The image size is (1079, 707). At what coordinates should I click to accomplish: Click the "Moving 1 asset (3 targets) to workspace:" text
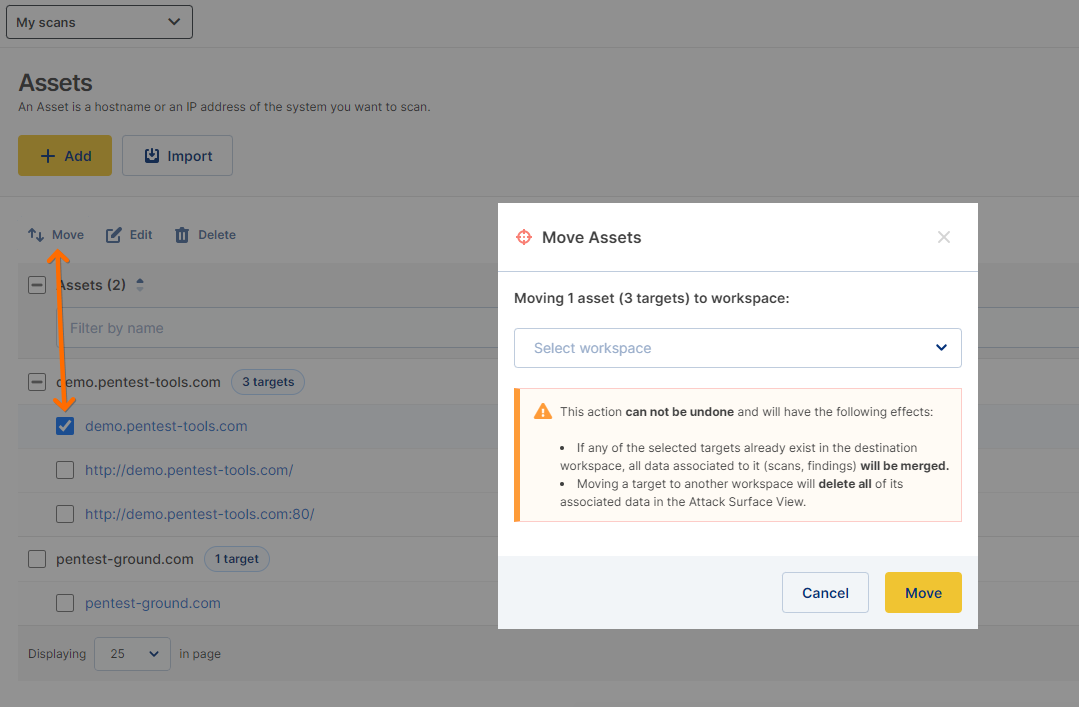652,298
